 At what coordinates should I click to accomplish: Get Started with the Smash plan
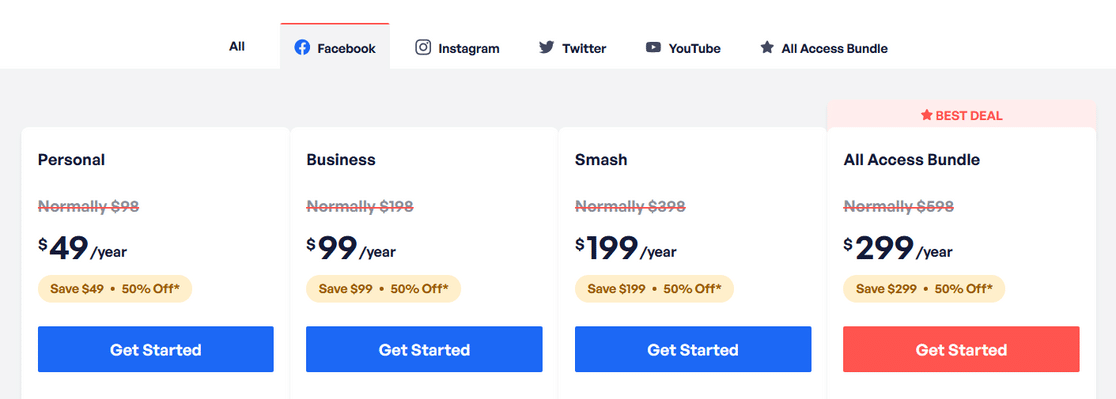(693, 349)
